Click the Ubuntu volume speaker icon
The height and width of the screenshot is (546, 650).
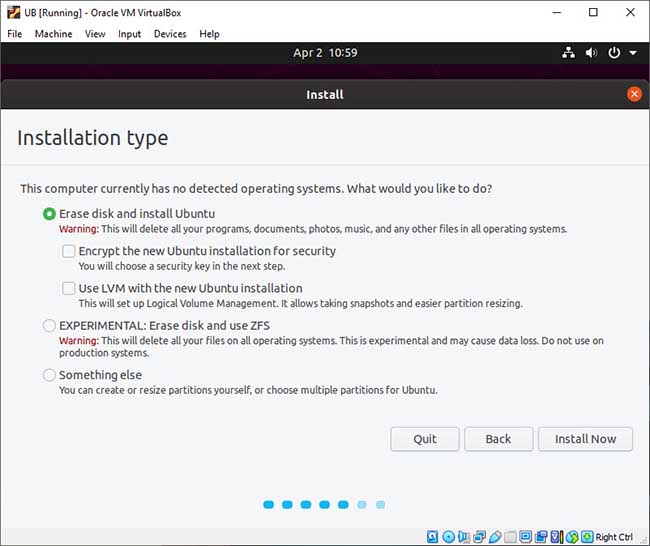click(591, 53)
